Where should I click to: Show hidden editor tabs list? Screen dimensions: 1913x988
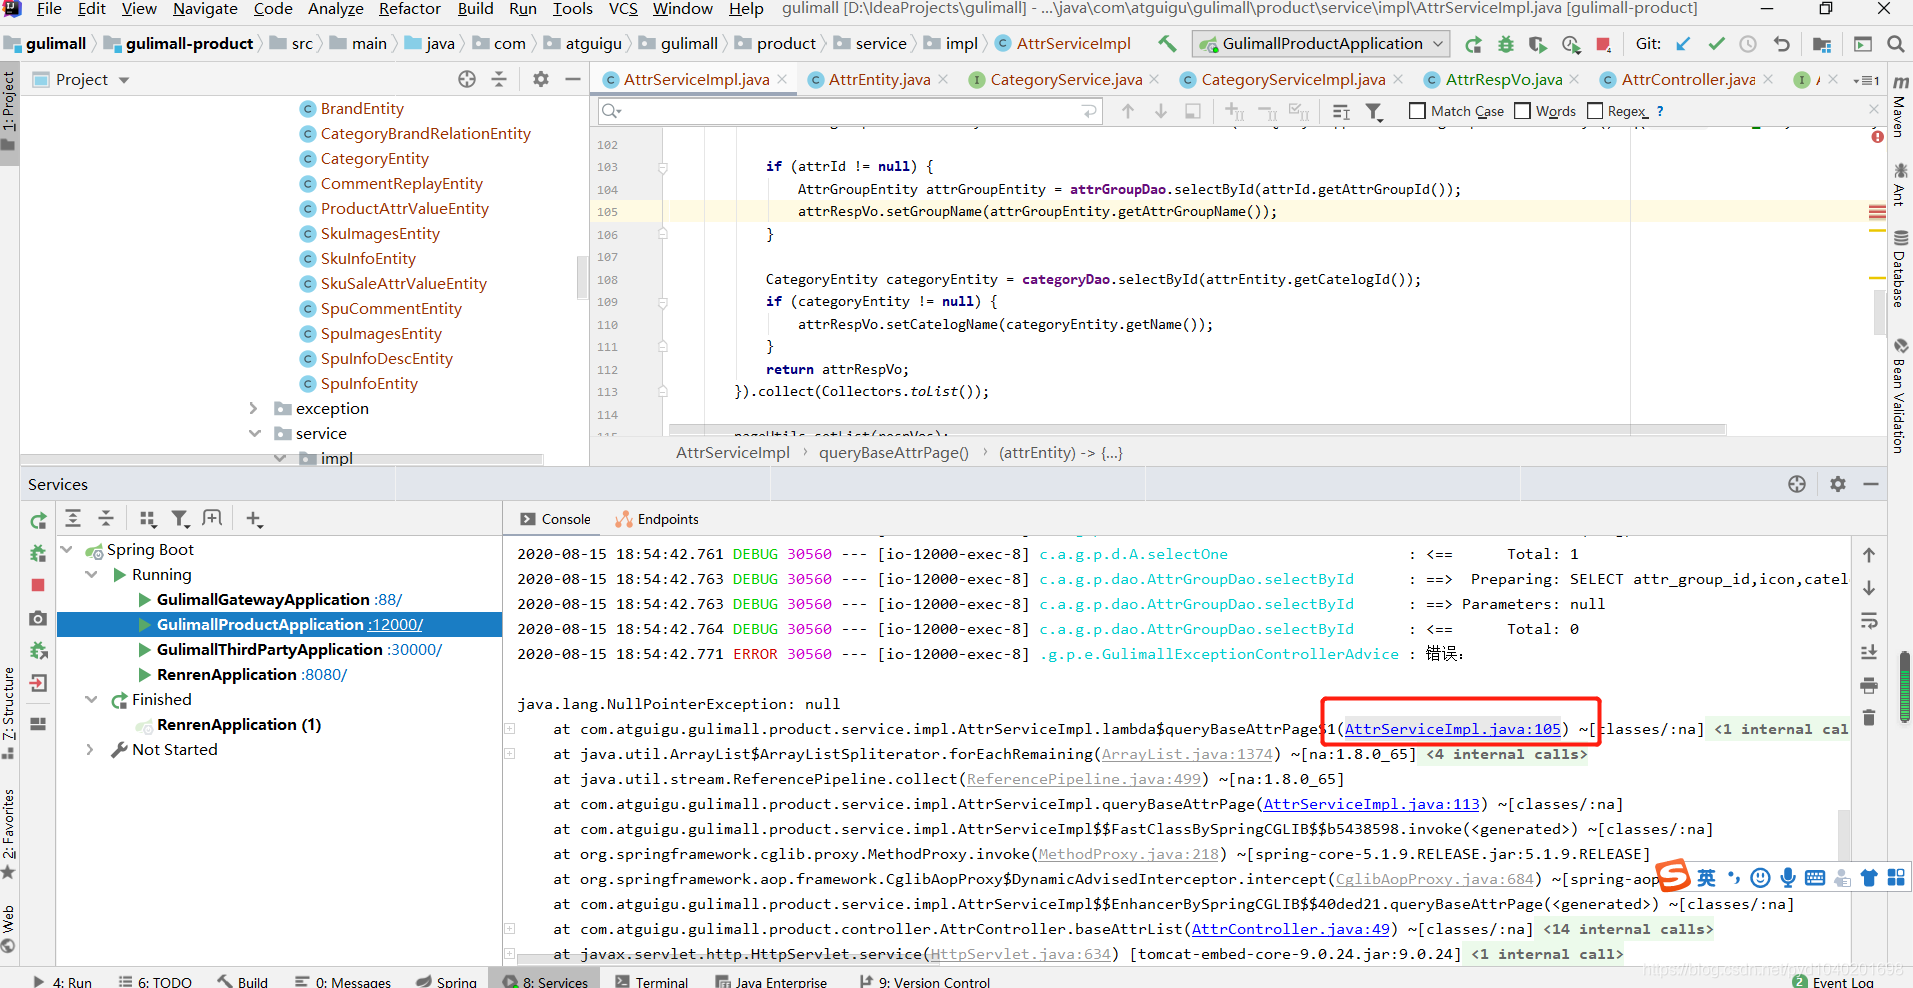click(x=1866, y=80)
